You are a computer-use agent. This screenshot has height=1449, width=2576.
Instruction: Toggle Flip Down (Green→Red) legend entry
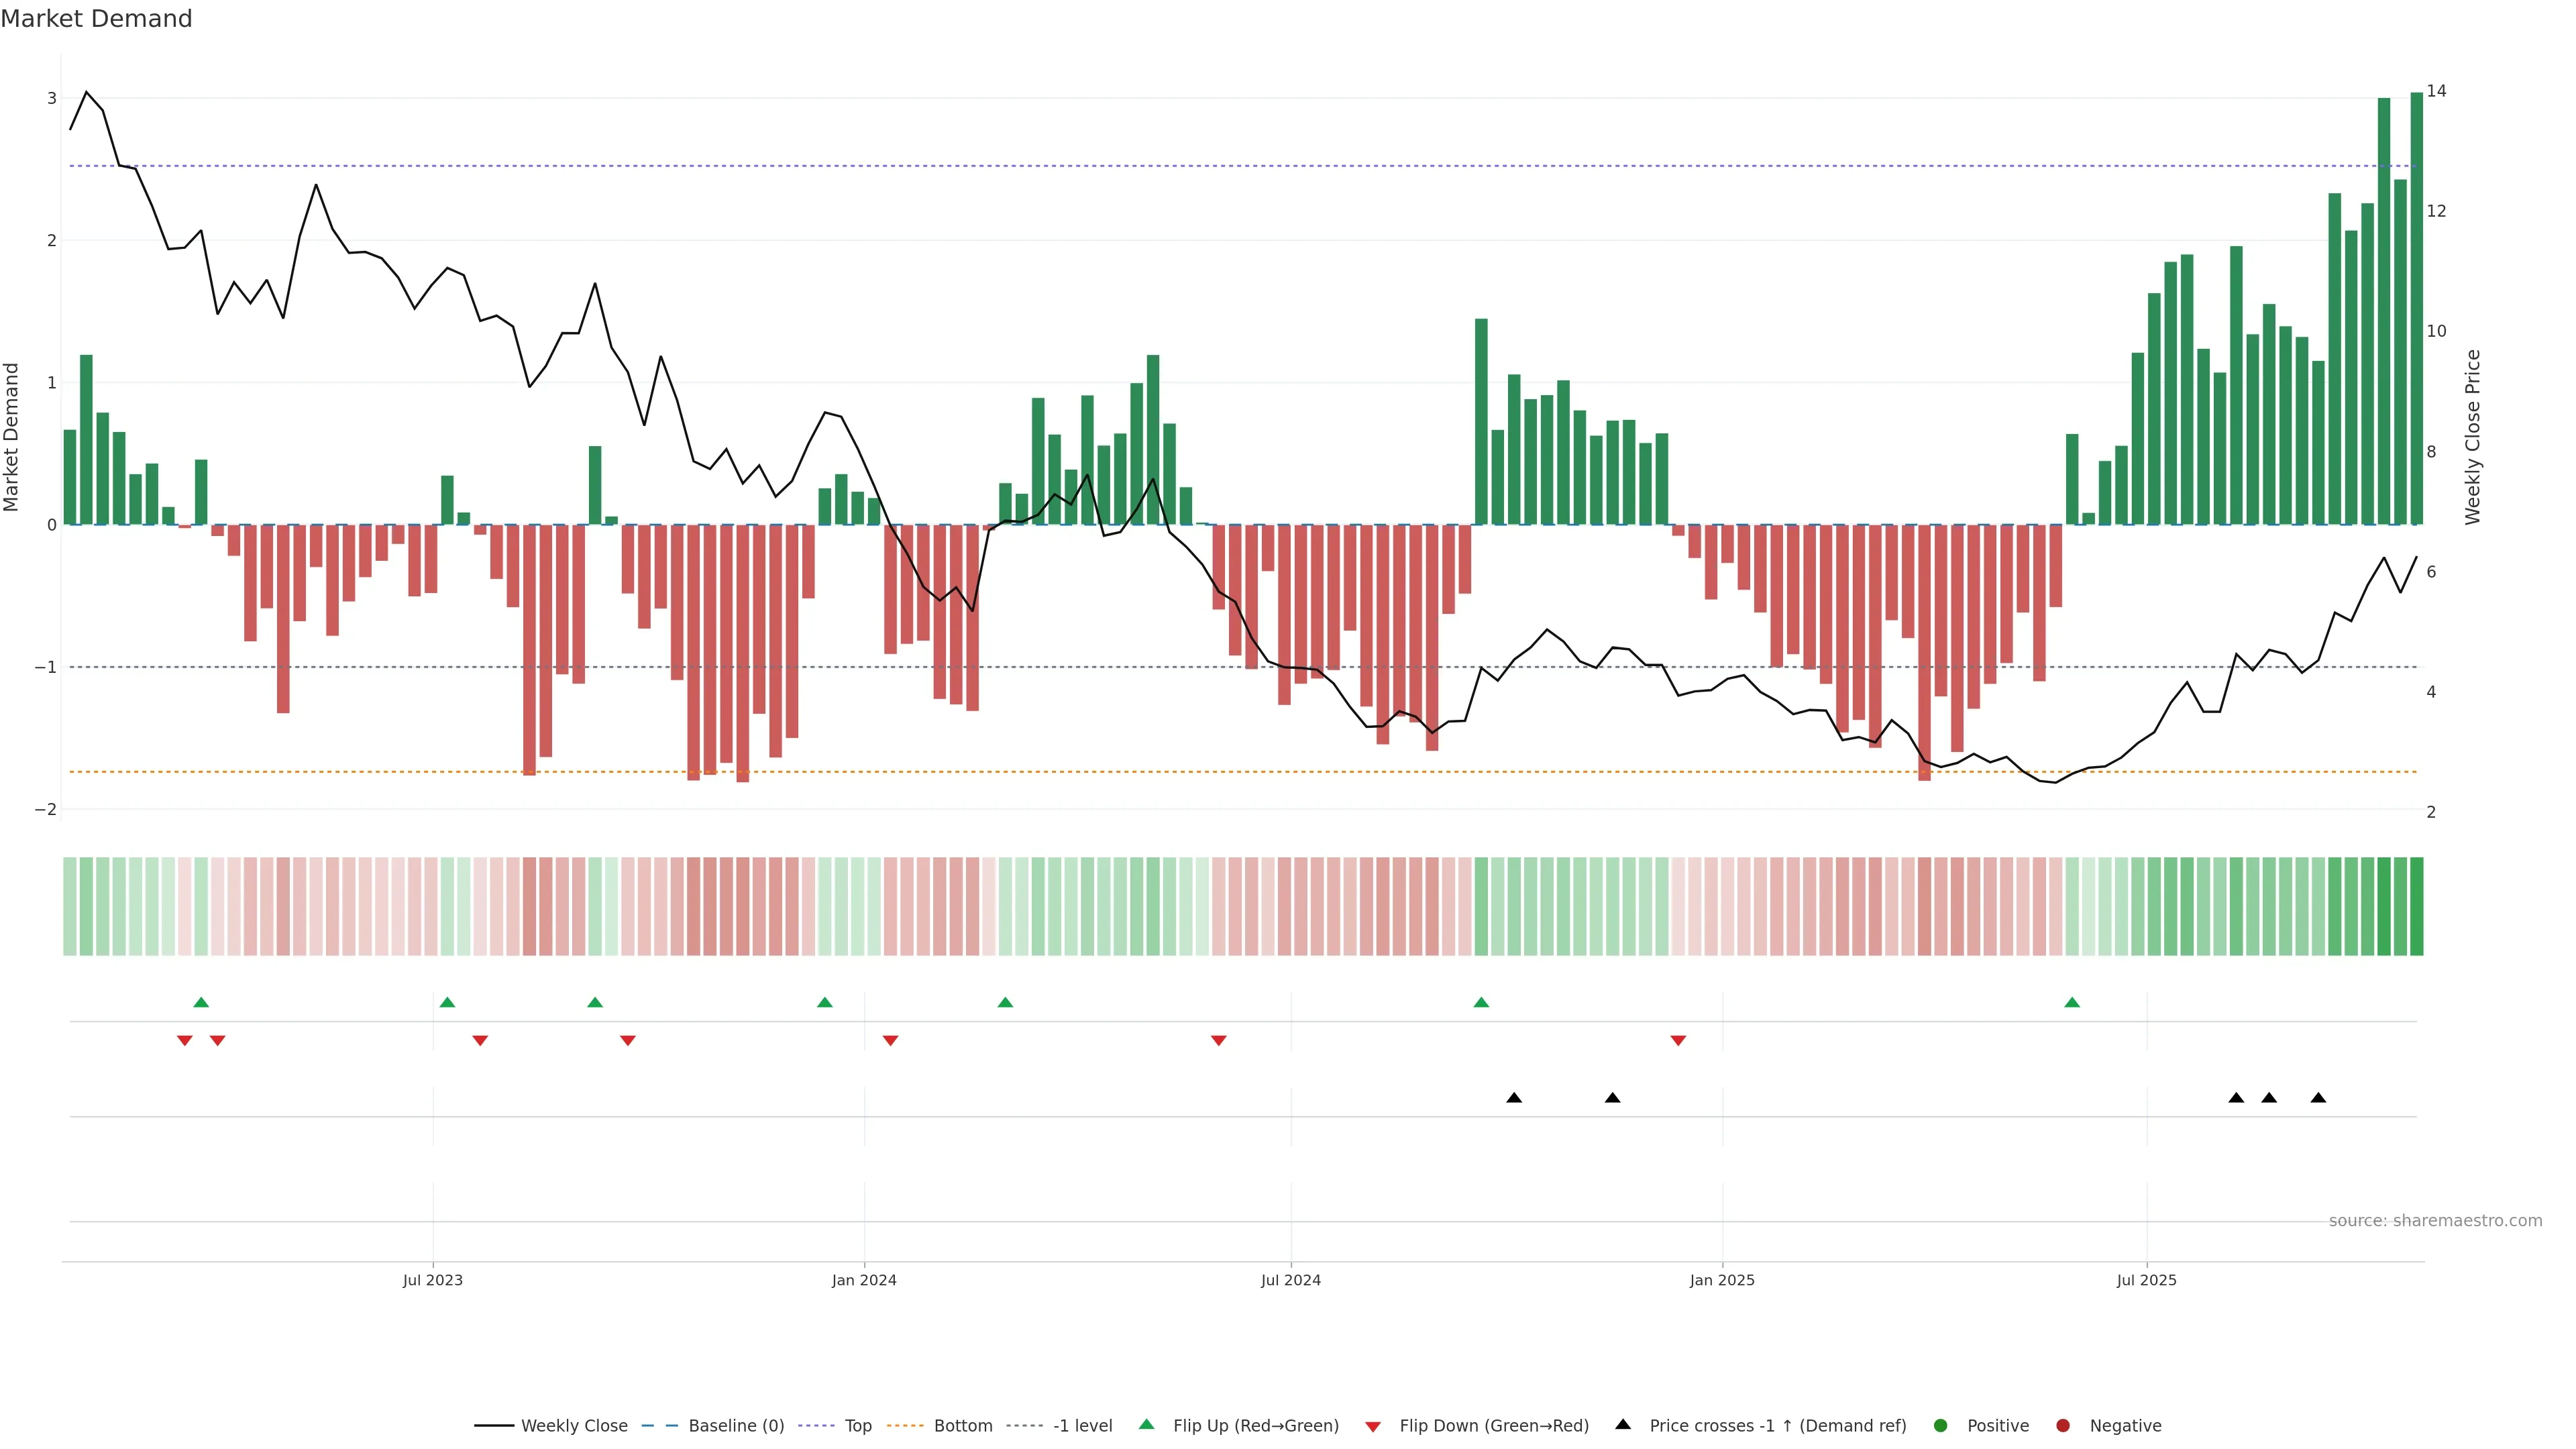coord(1493,1426)
